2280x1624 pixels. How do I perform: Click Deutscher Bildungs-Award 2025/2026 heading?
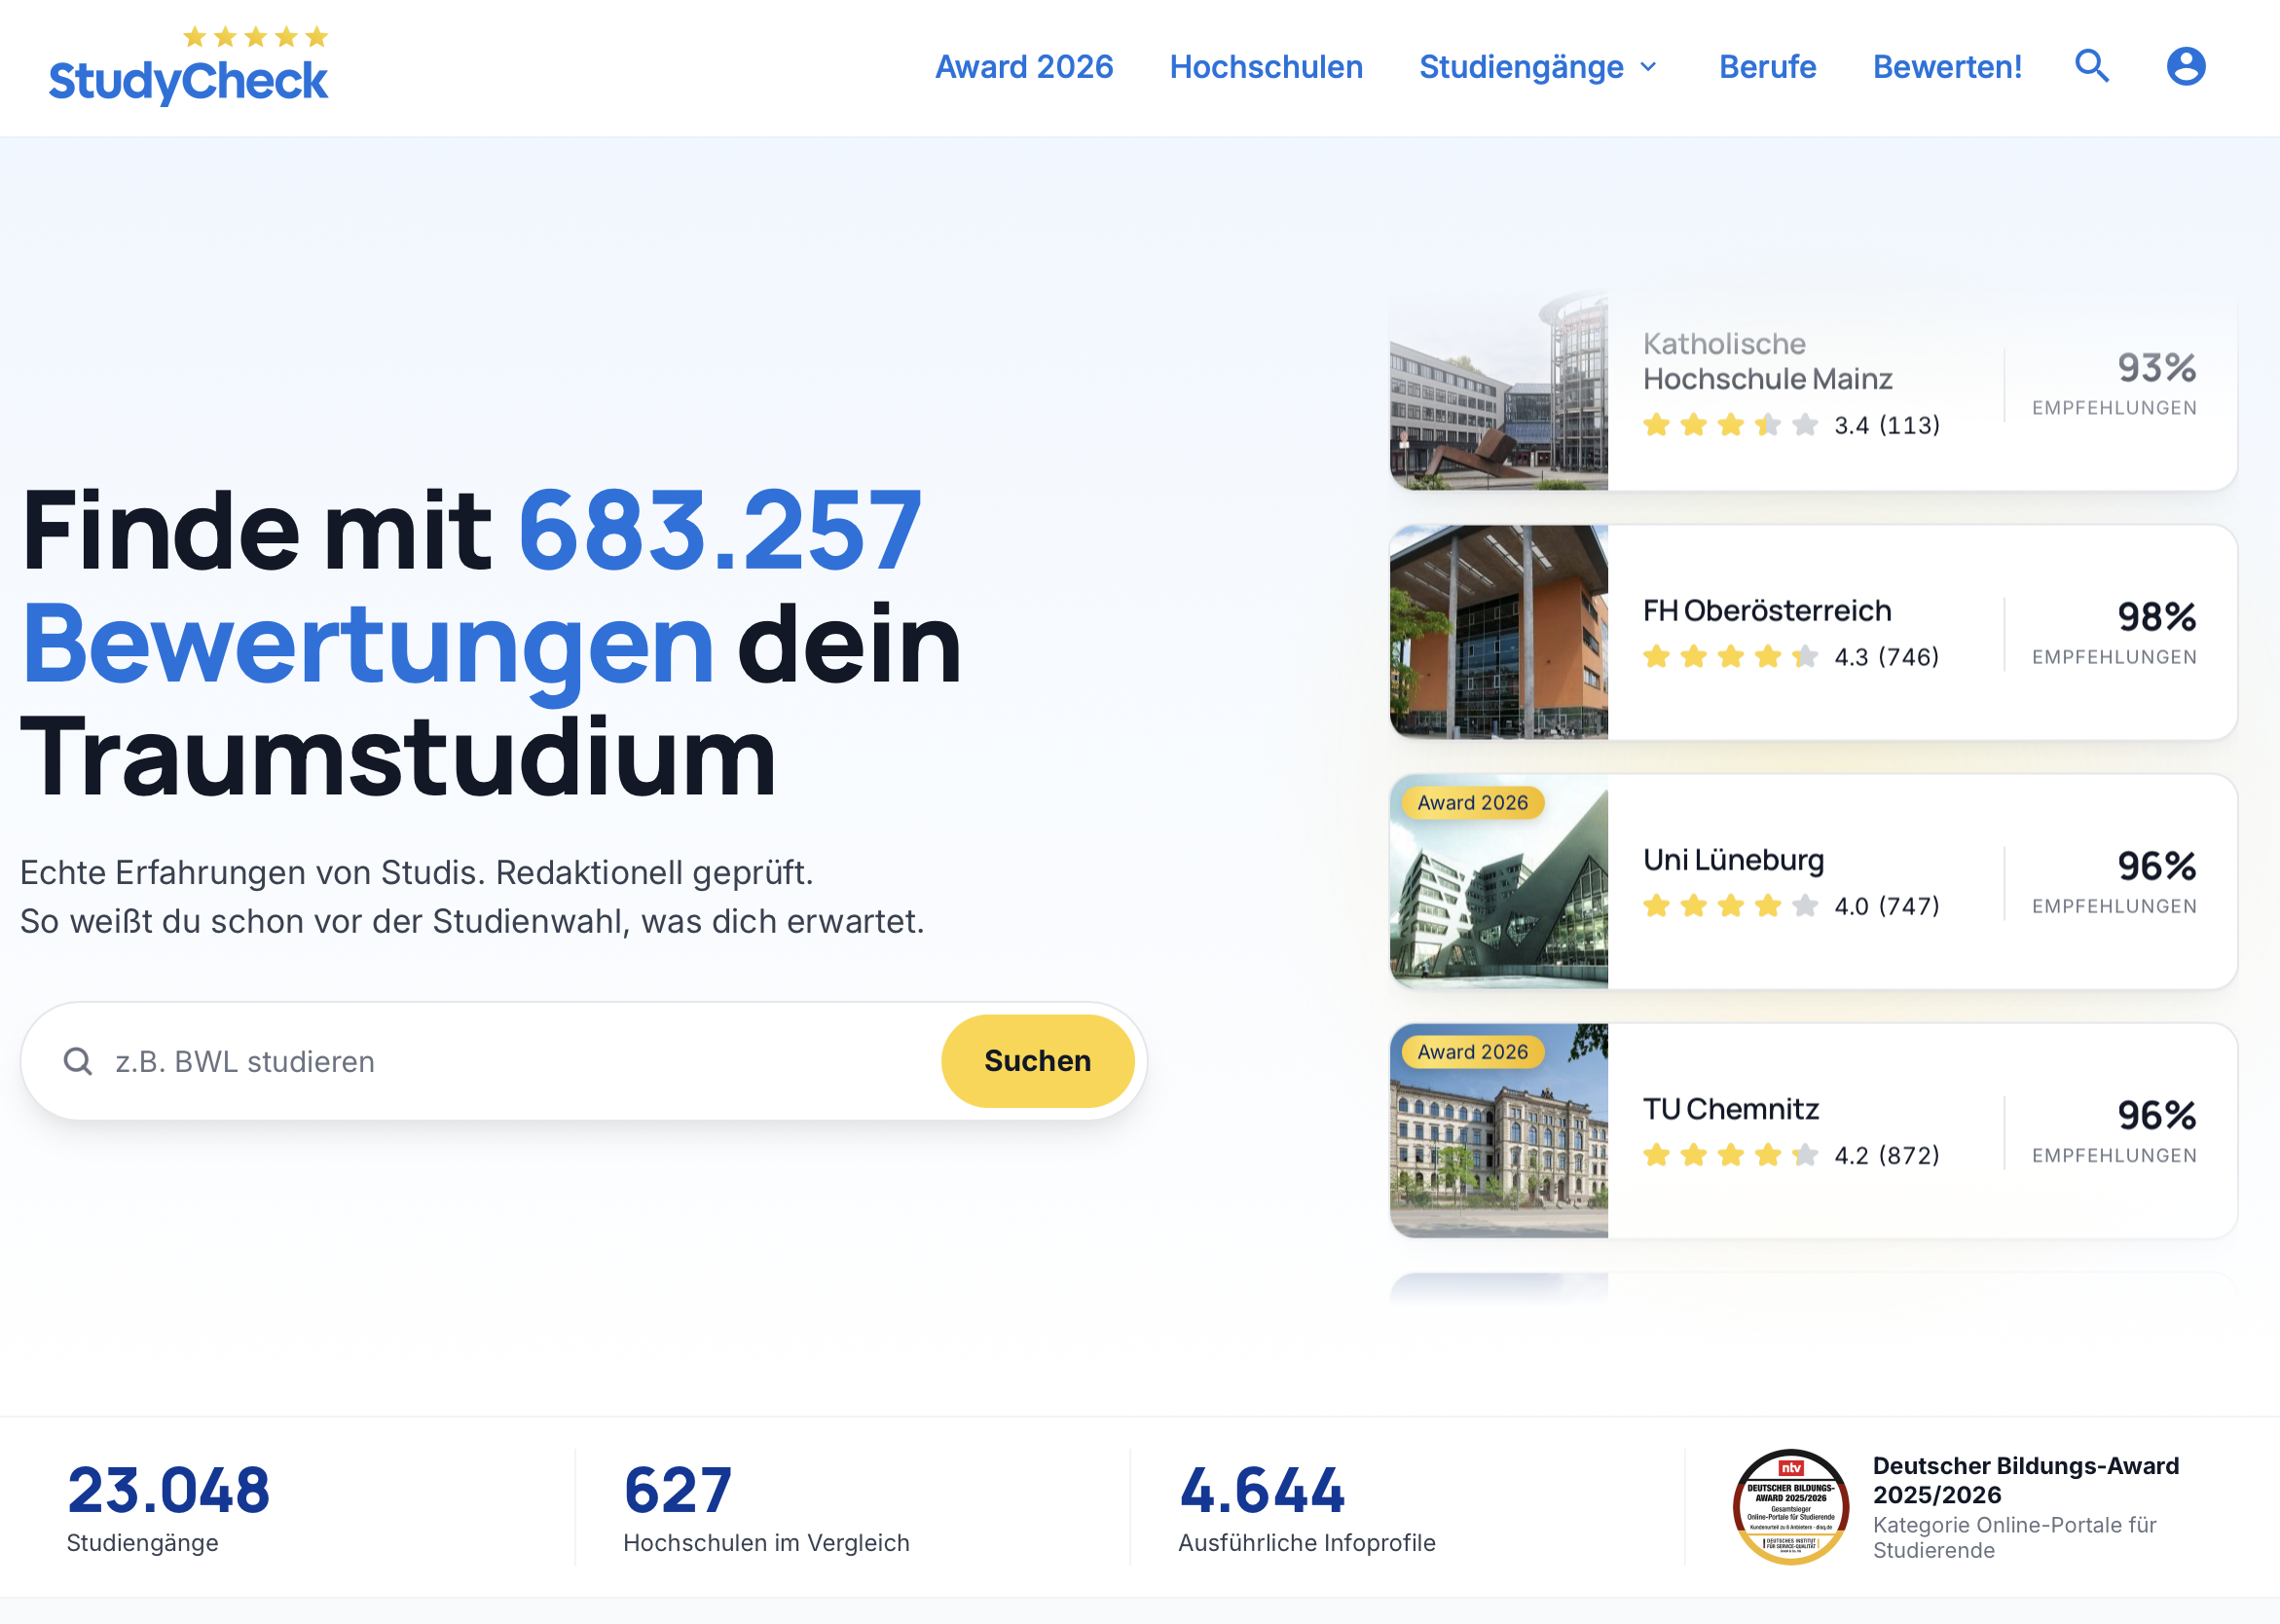(x=2025, y=1480)
